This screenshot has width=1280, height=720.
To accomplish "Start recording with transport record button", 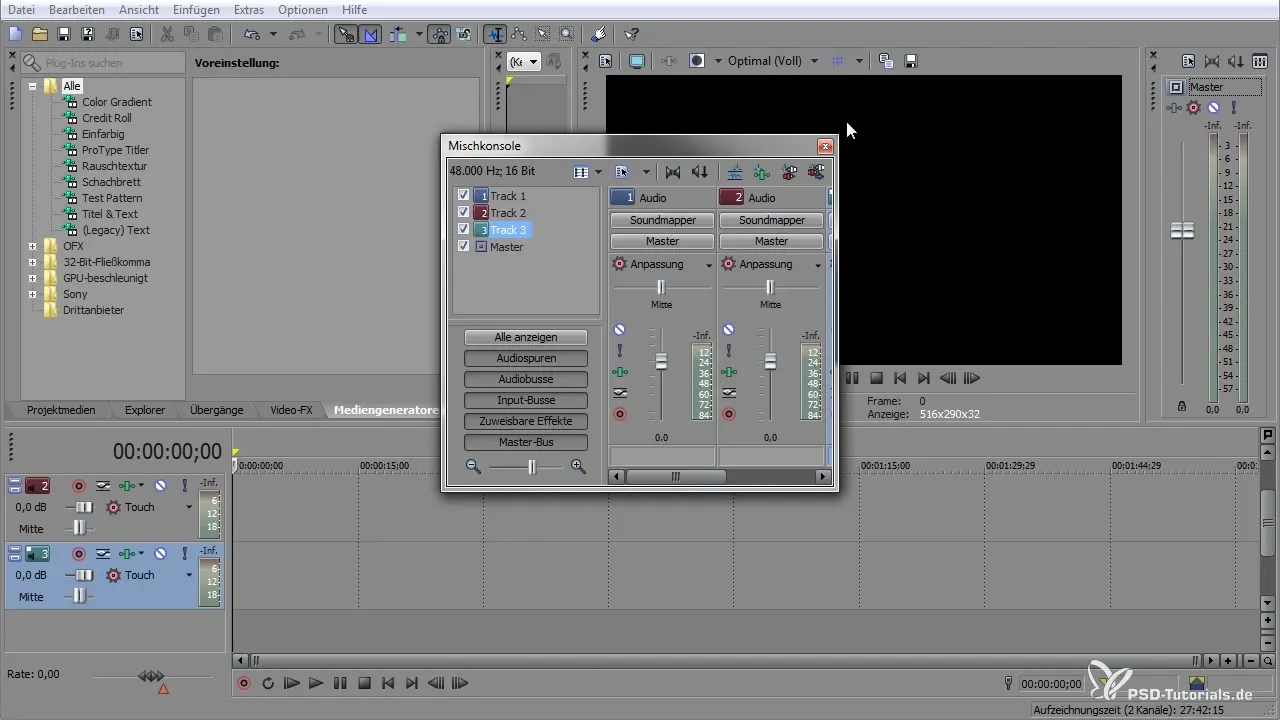I will [x=244, y=684].
